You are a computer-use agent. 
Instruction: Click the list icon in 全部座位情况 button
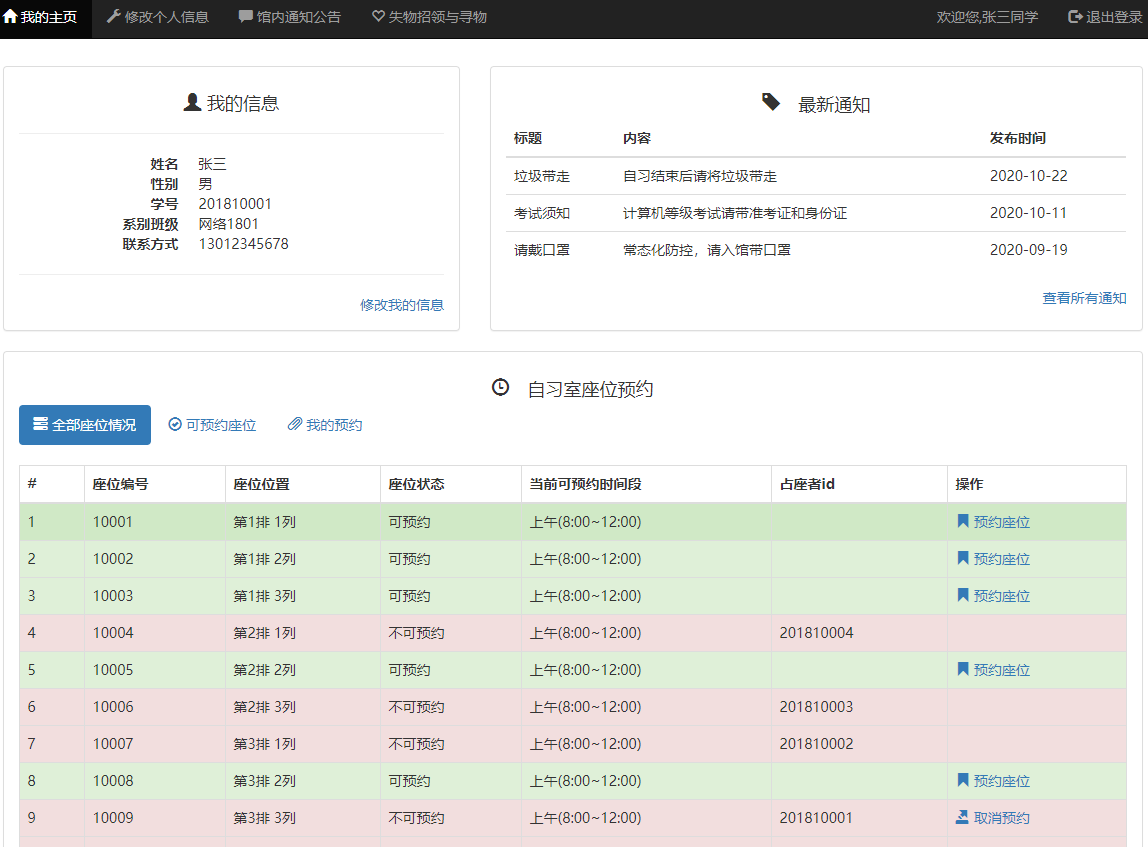coord(40,424)
